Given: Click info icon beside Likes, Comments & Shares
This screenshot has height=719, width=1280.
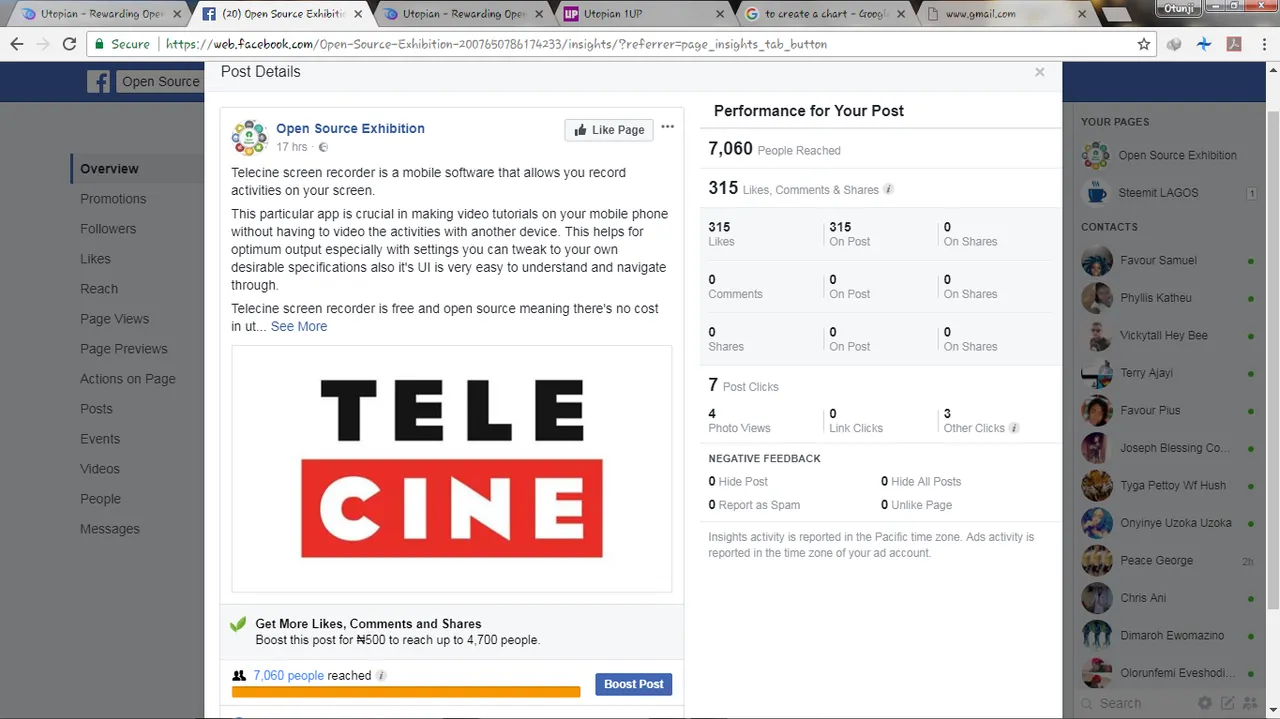Looking at the screenshot, I should (889, 189).
